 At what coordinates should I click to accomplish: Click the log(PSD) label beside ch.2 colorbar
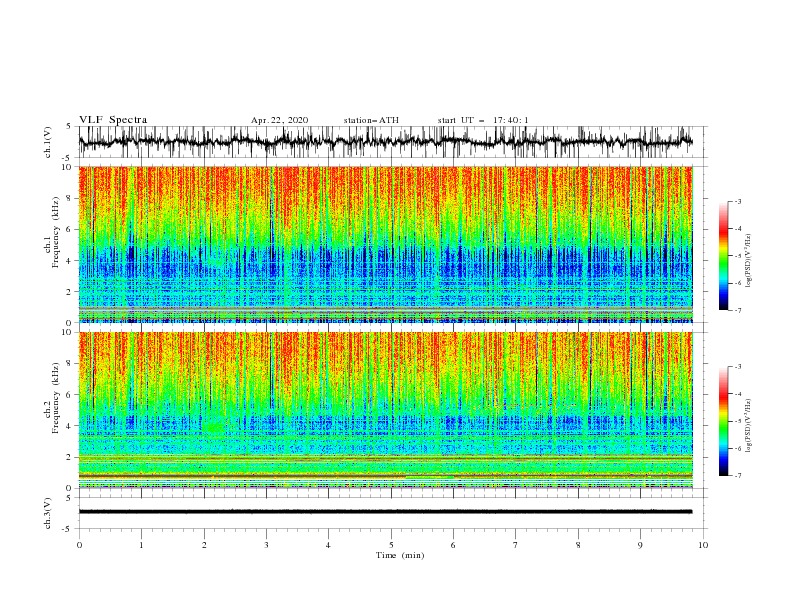pos(748,426)
